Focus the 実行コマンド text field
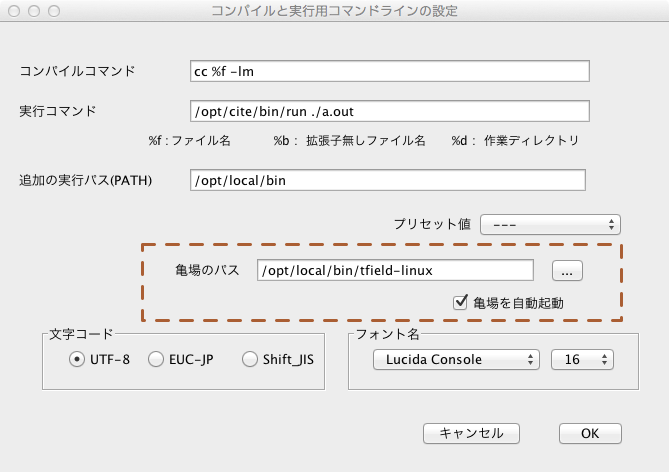Image resolution: width=670 pixels, height=473 pixels. tap(389, 110)
